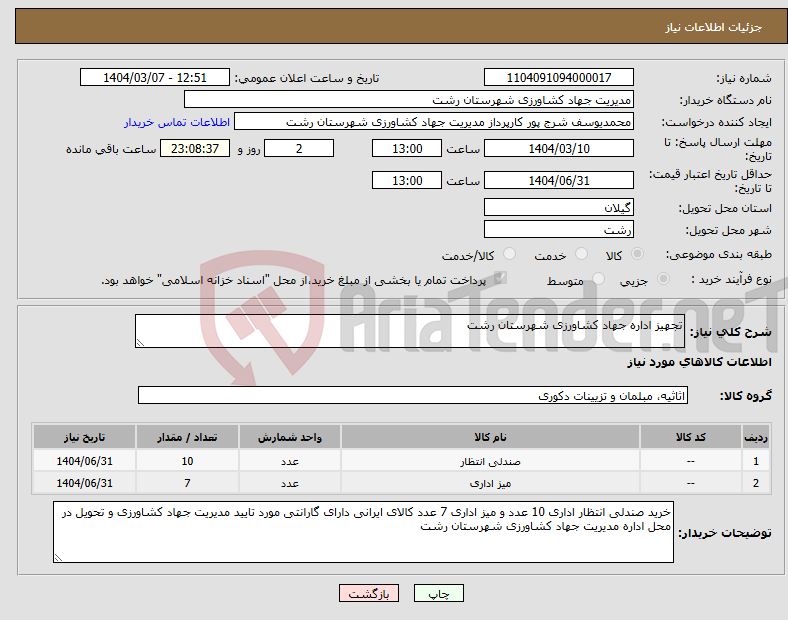Click the تاریخ نیاز column header
The height and width of the screenshot is (620, 788).
(x=84, y=437)
